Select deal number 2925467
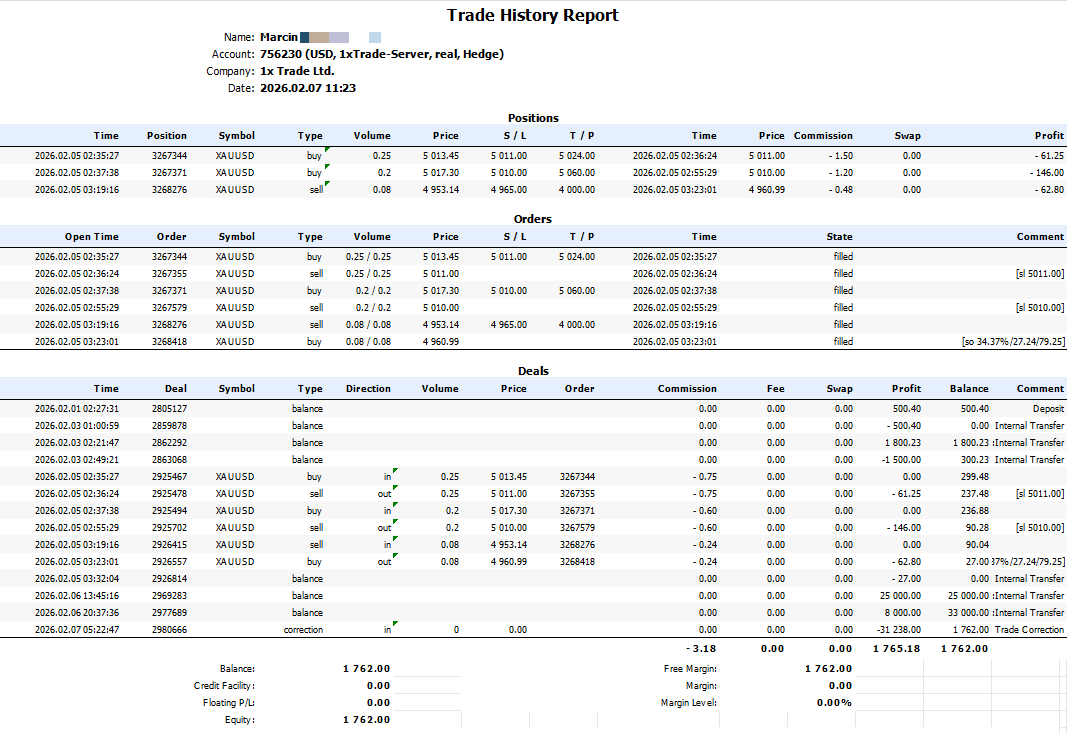 click(x=169, y=477)
